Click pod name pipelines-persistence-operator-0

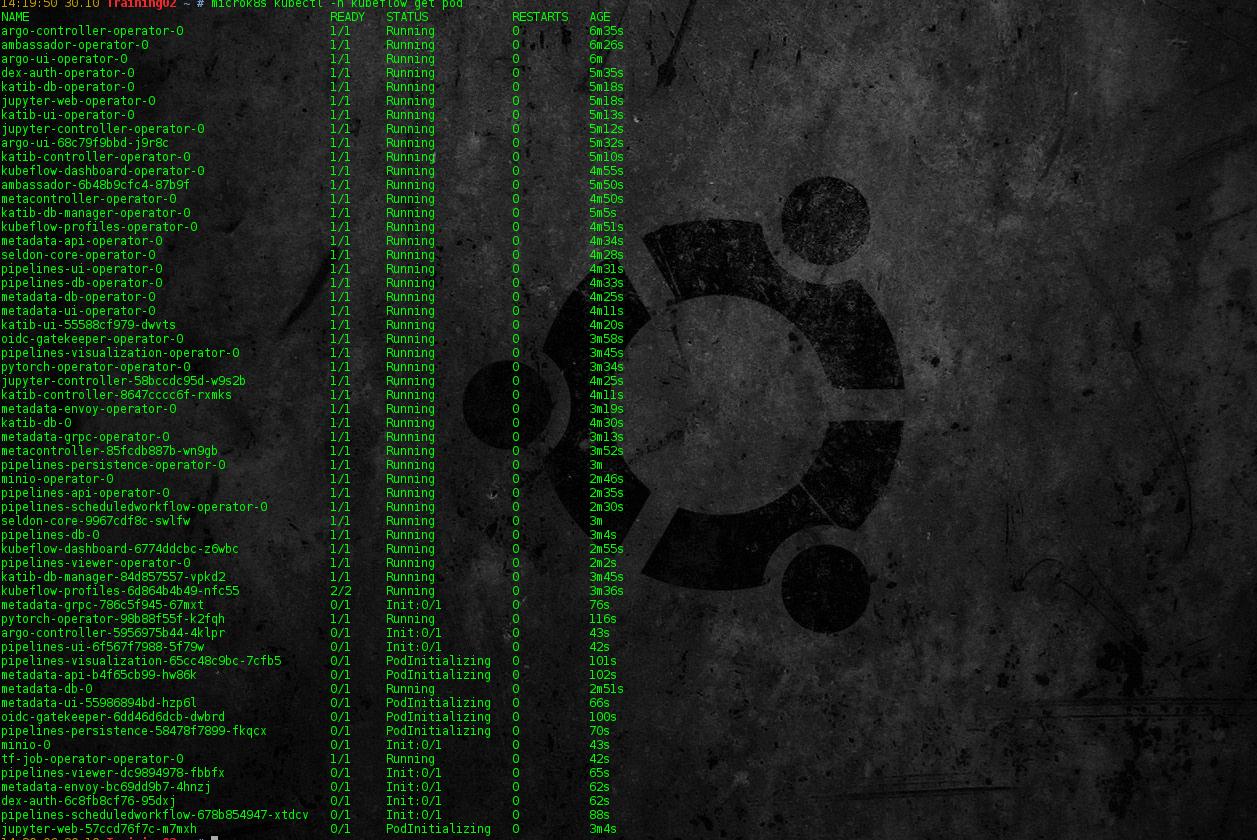click(x=113, y=465)
